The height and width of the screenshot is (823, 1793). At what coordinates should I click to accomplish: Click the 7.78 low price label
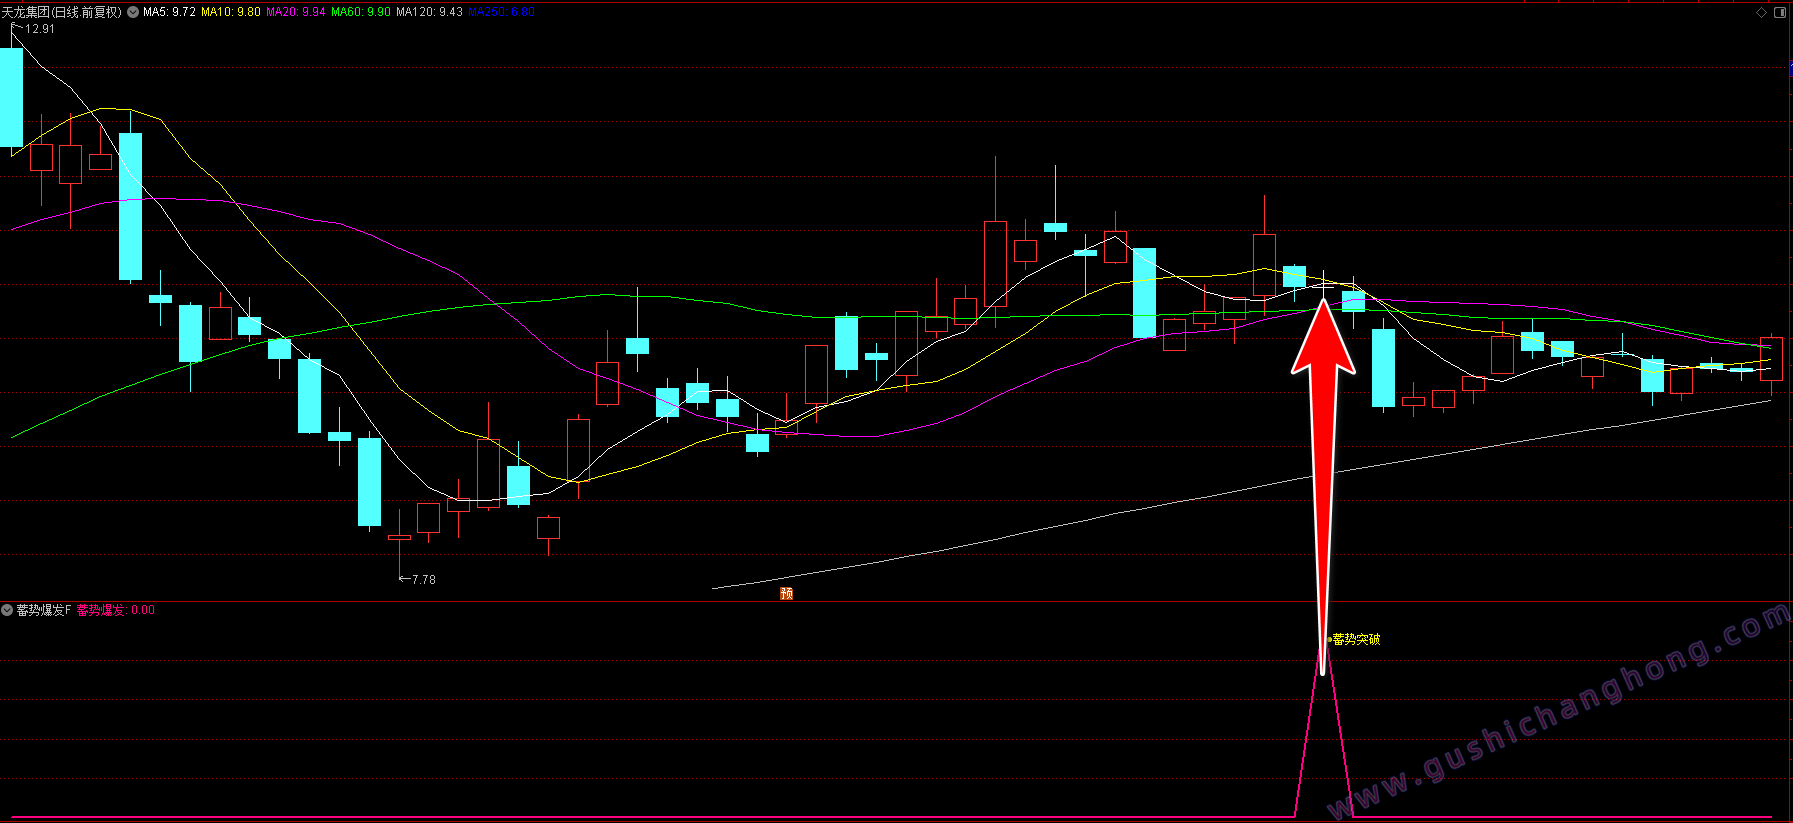coord(423,580)
